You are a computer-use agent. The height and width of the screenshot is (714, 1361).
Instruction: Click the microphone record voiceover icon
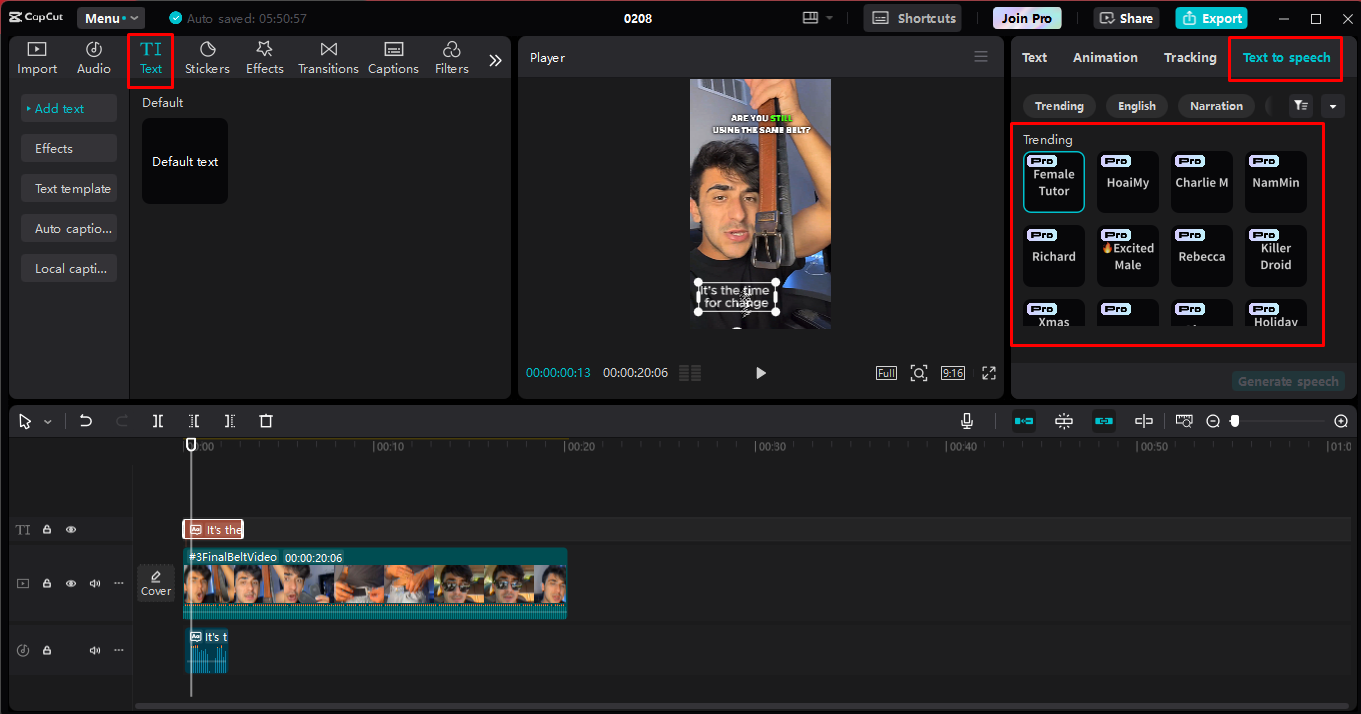click(x=967, y=421)
